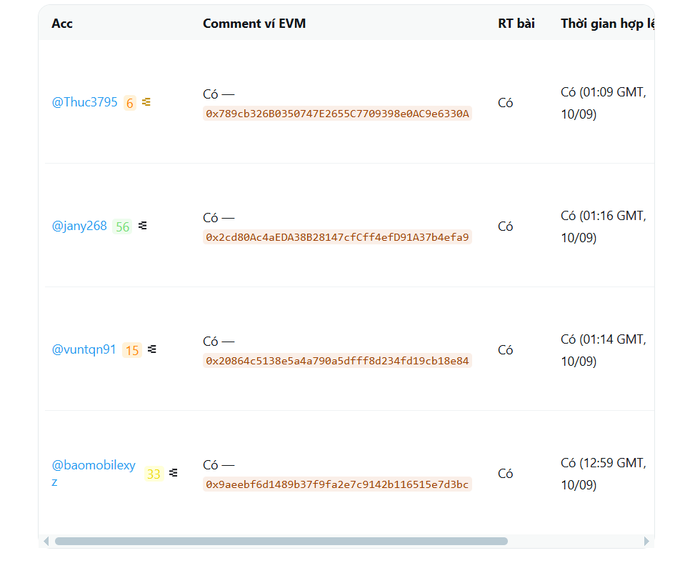Click the orange 15 badge for @vuntqn91
This screenshot has height=563, width=680.
(132, 350)
